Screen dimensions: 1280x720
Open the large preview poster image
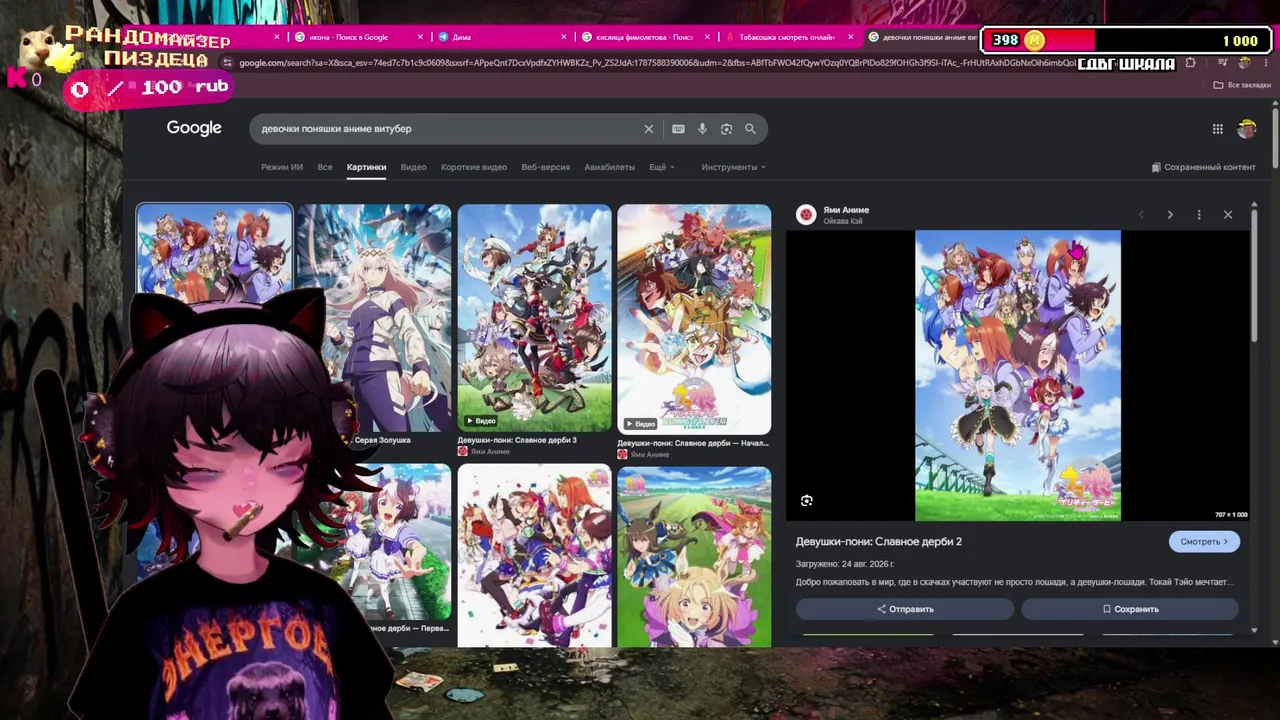1018,376
